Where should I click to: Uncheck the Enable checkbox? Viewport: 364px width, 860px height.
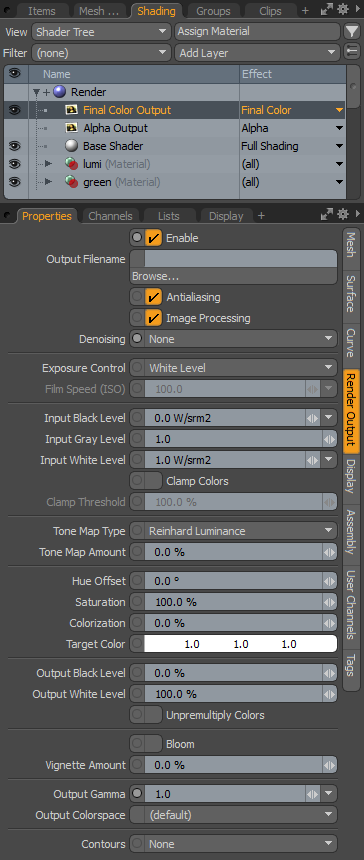click(x=154, y=238)
